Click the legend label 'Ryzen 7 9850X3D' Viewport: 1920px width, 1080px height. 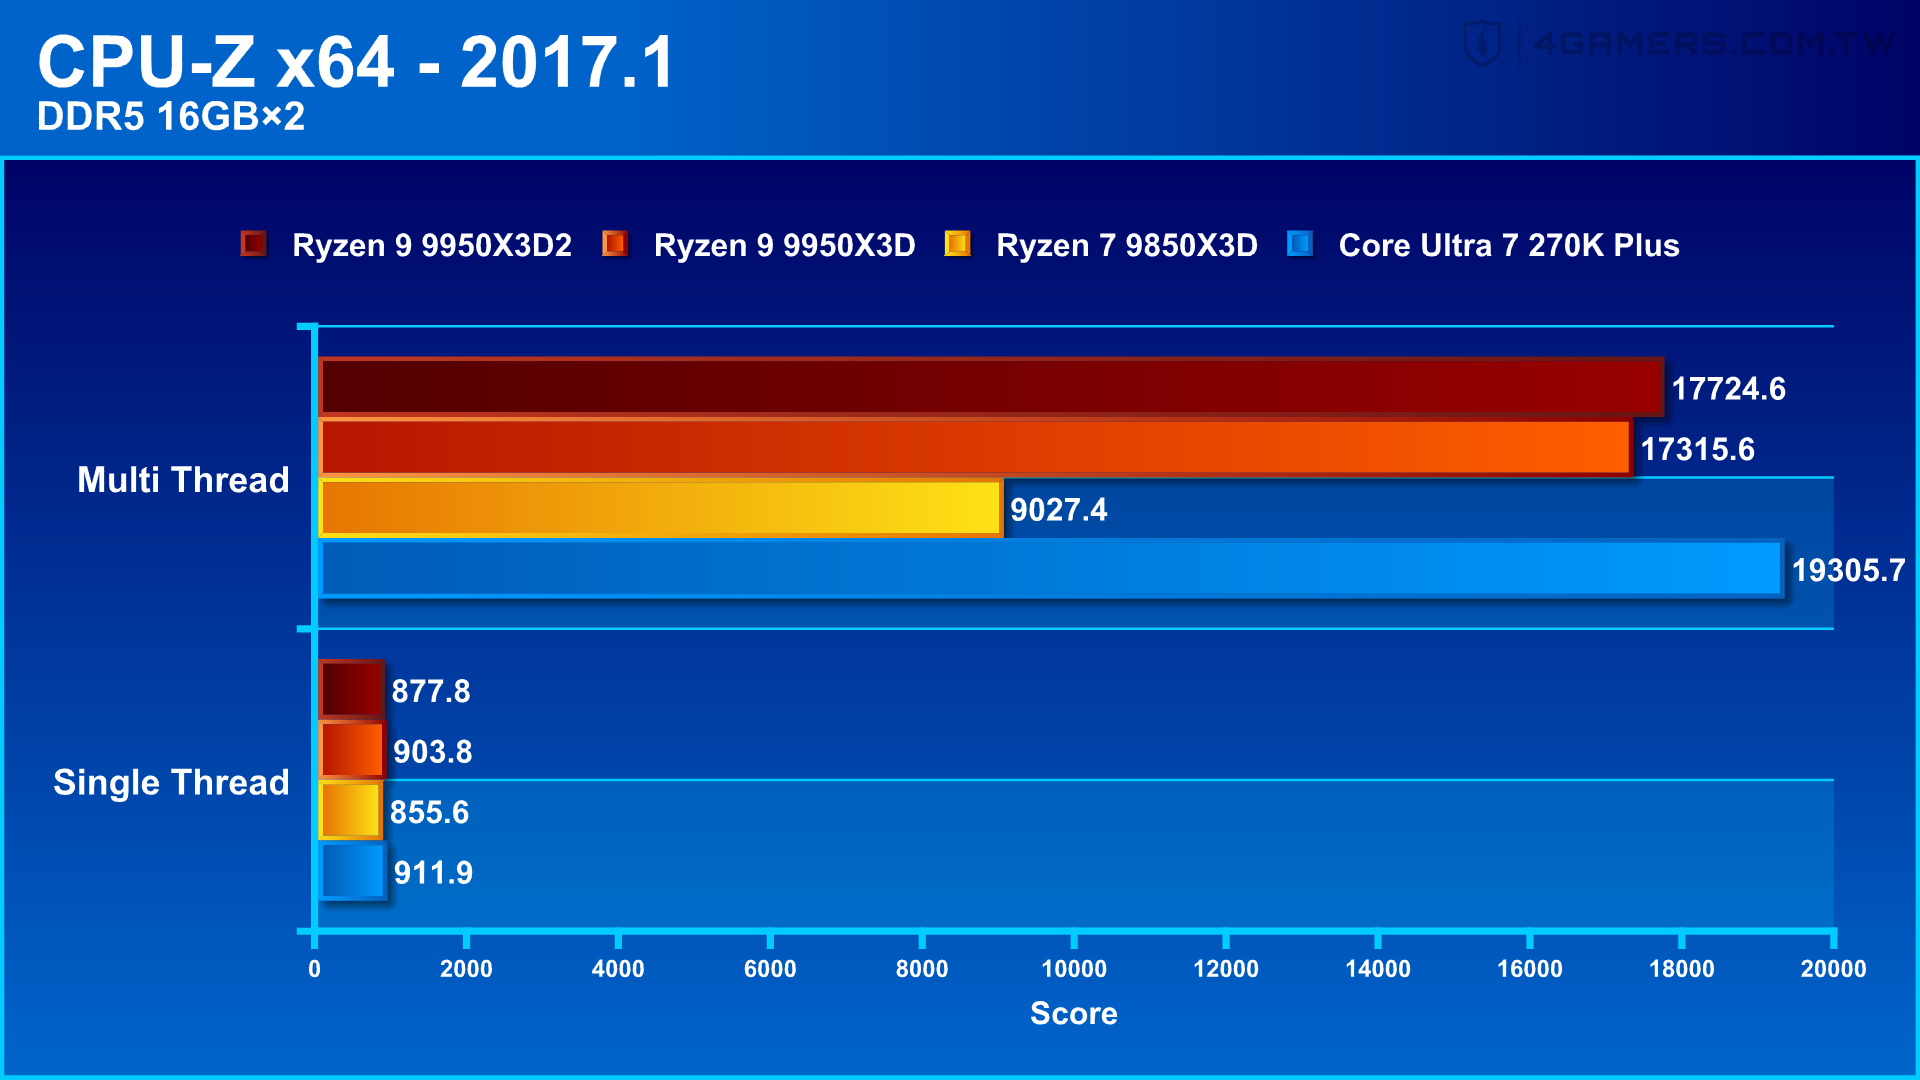coord(1127,245)
